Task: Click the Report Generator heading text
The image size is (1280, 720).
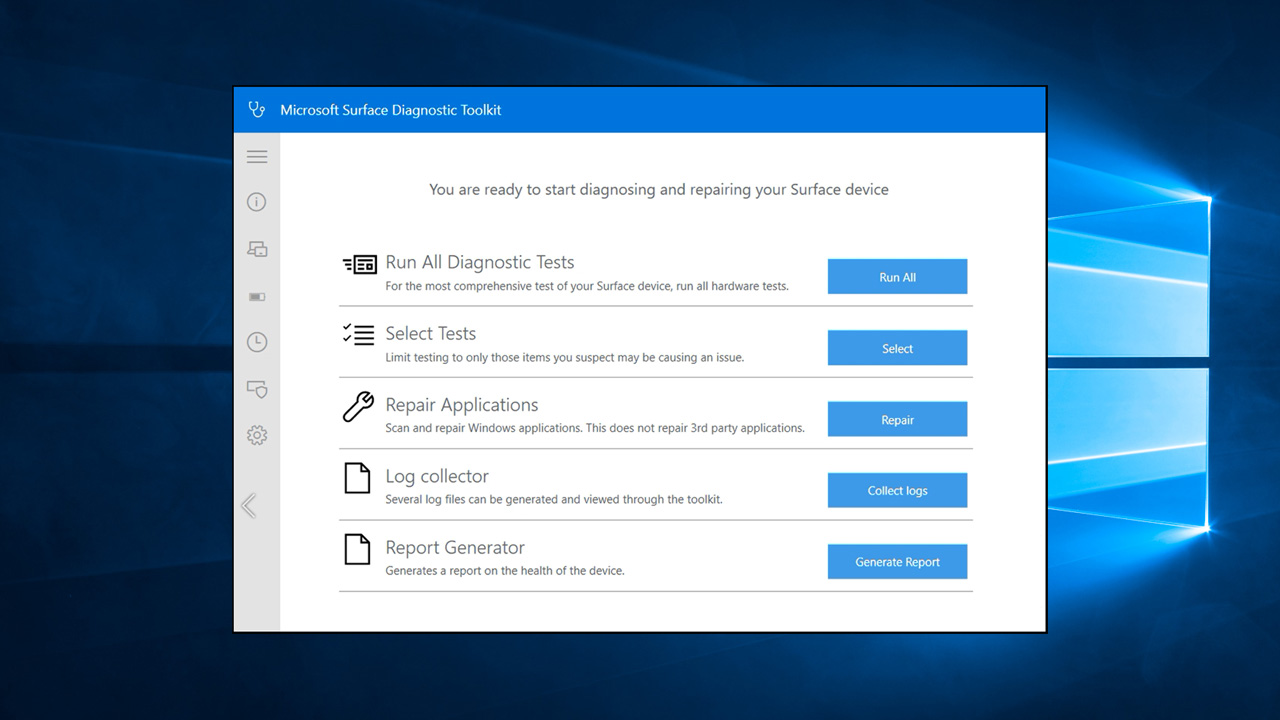Action: [455, 547]
